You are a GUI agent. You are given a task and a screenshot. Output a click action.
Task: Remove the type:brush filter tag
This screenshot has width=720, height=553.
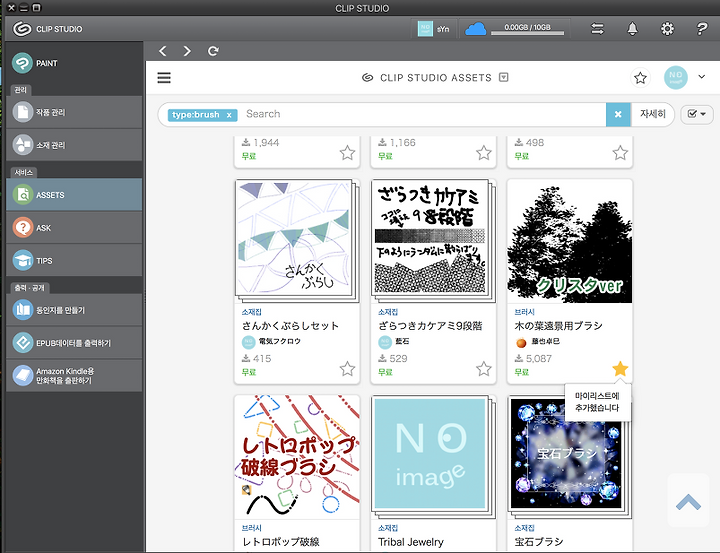[229, 115]
